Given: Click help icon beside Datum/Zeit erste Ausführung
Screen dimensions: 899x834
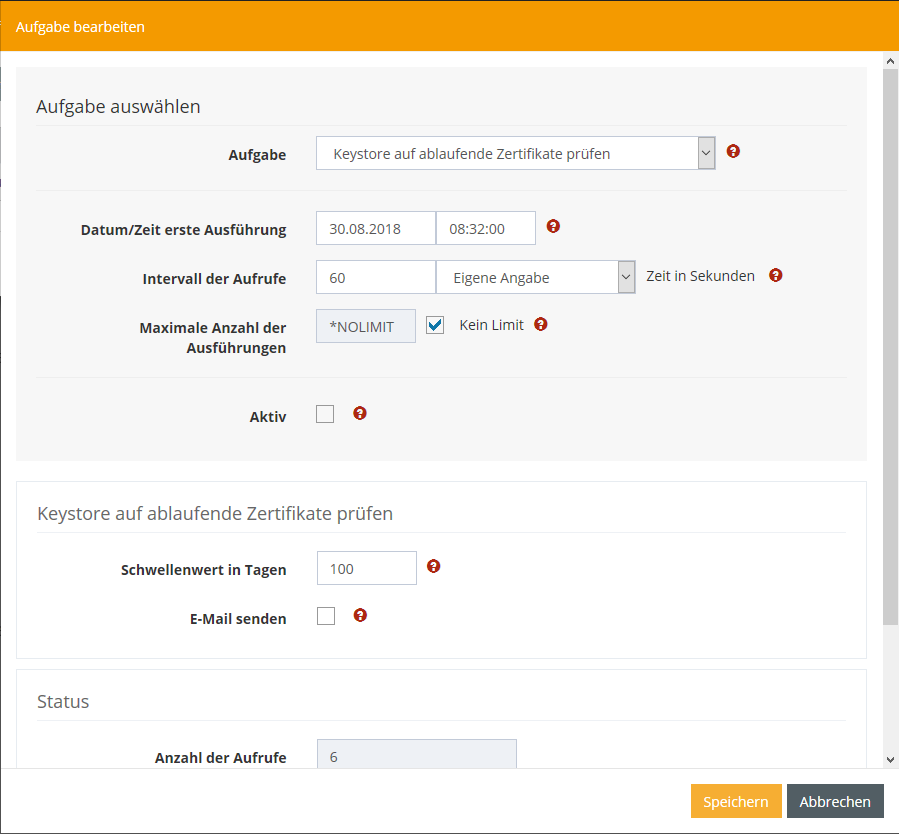Looking at the screenshot, I should point(553,227).
